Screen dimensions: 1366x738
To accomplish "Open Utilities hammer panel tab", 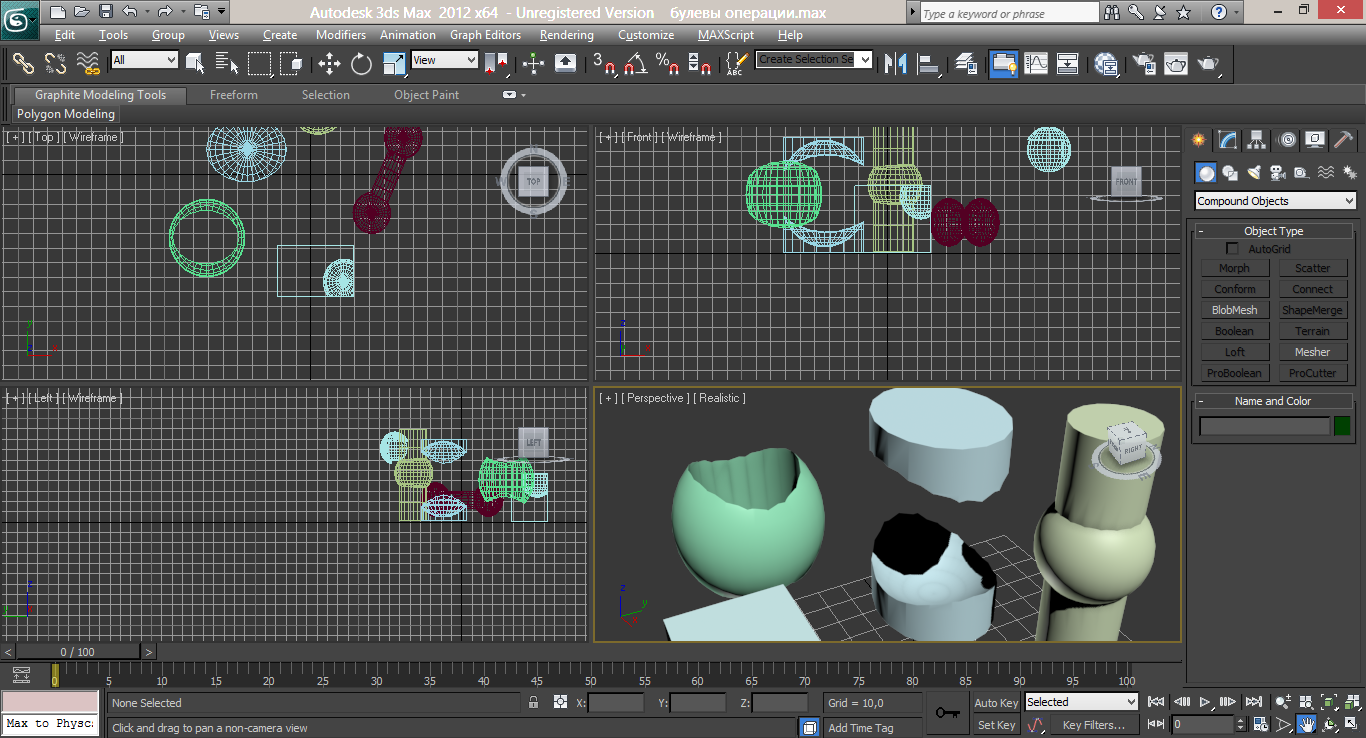I will pyautogui.click(x=1344, y=140).
